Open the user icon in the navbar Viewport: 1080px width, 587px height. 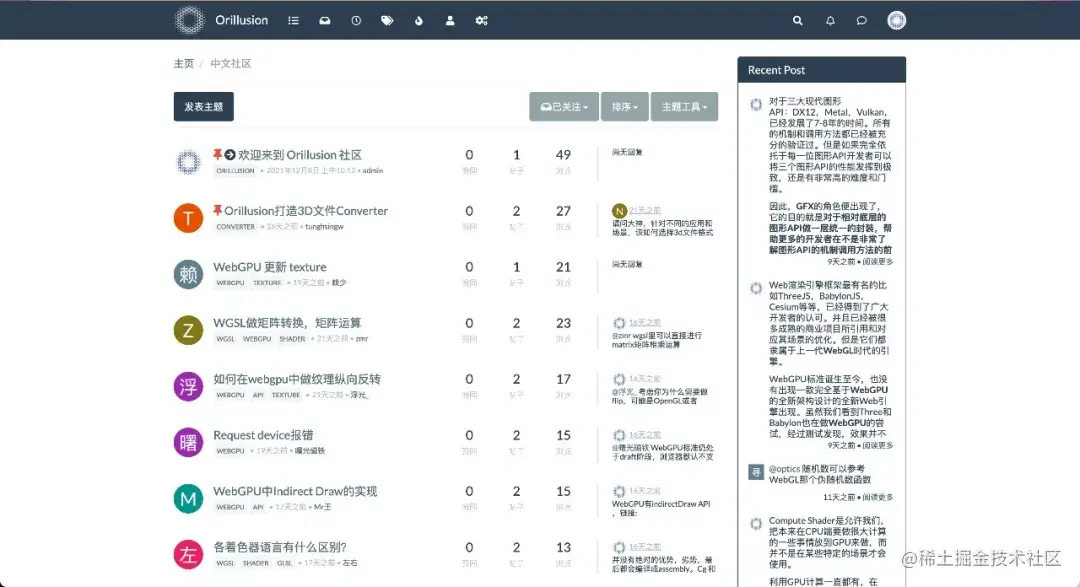(449, 20)
